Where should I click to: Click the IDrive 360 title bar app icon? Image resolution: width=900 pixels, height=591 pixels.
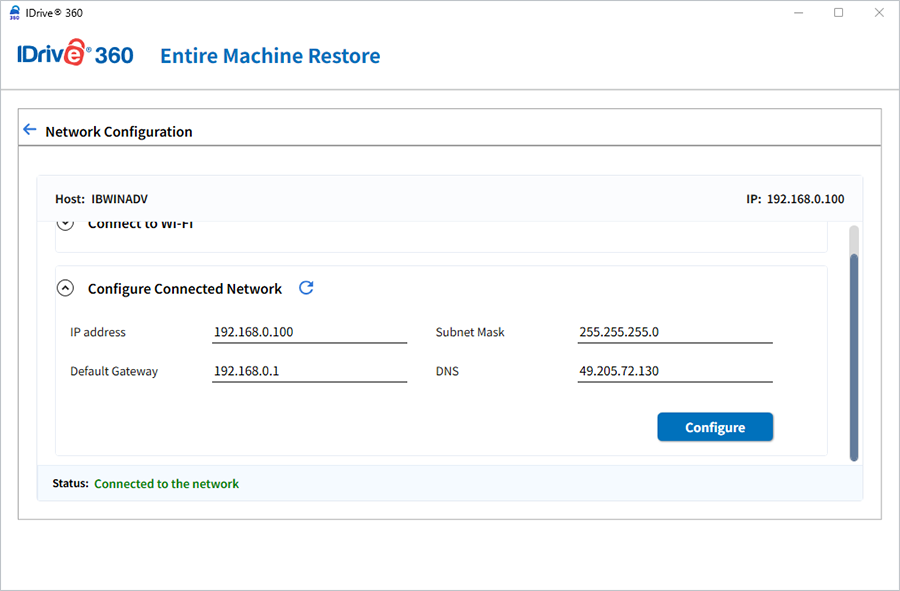[x=15, y=13]
